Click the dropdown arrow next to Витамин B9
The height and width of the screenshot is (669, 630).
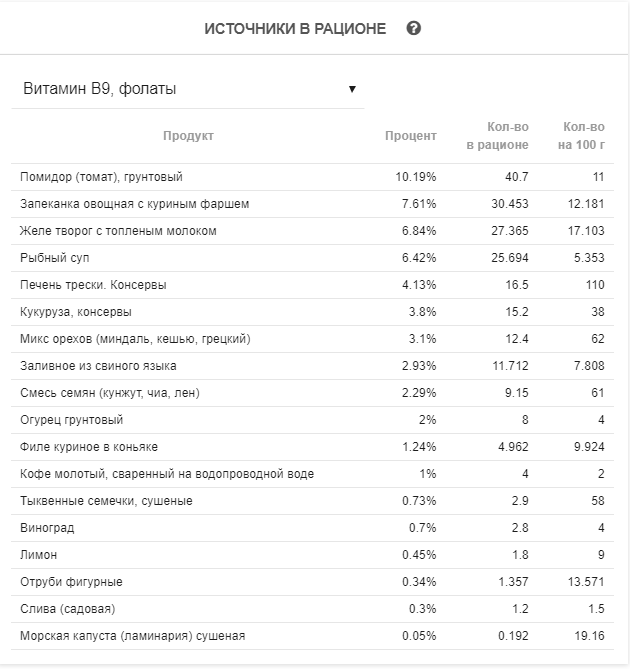(x=352, y=89)
